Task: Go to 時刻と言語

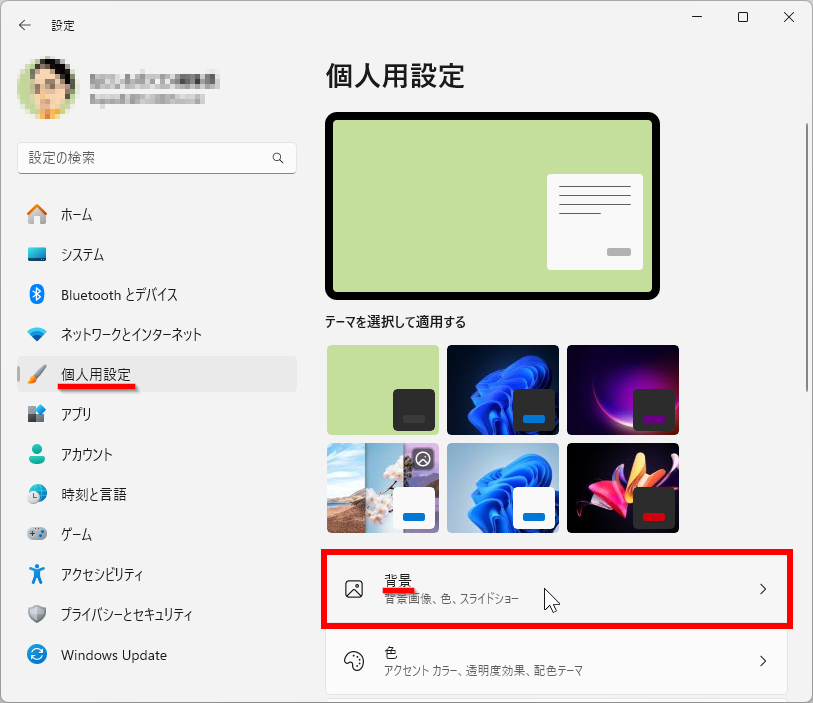Action: coord(157,494)
